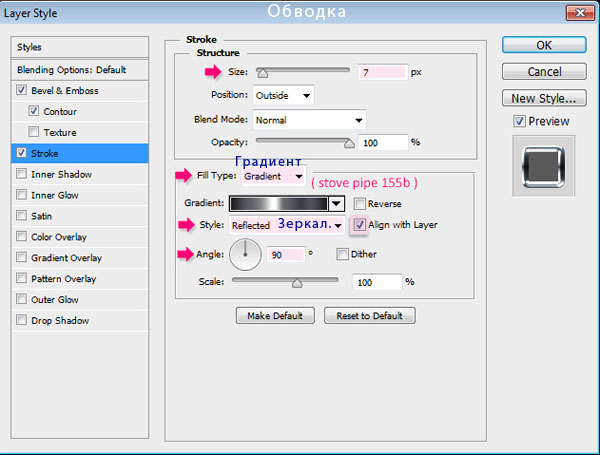600x455 pixels.
Task: Select the Inner Glow entry label
Action: [x=55, y=195]
